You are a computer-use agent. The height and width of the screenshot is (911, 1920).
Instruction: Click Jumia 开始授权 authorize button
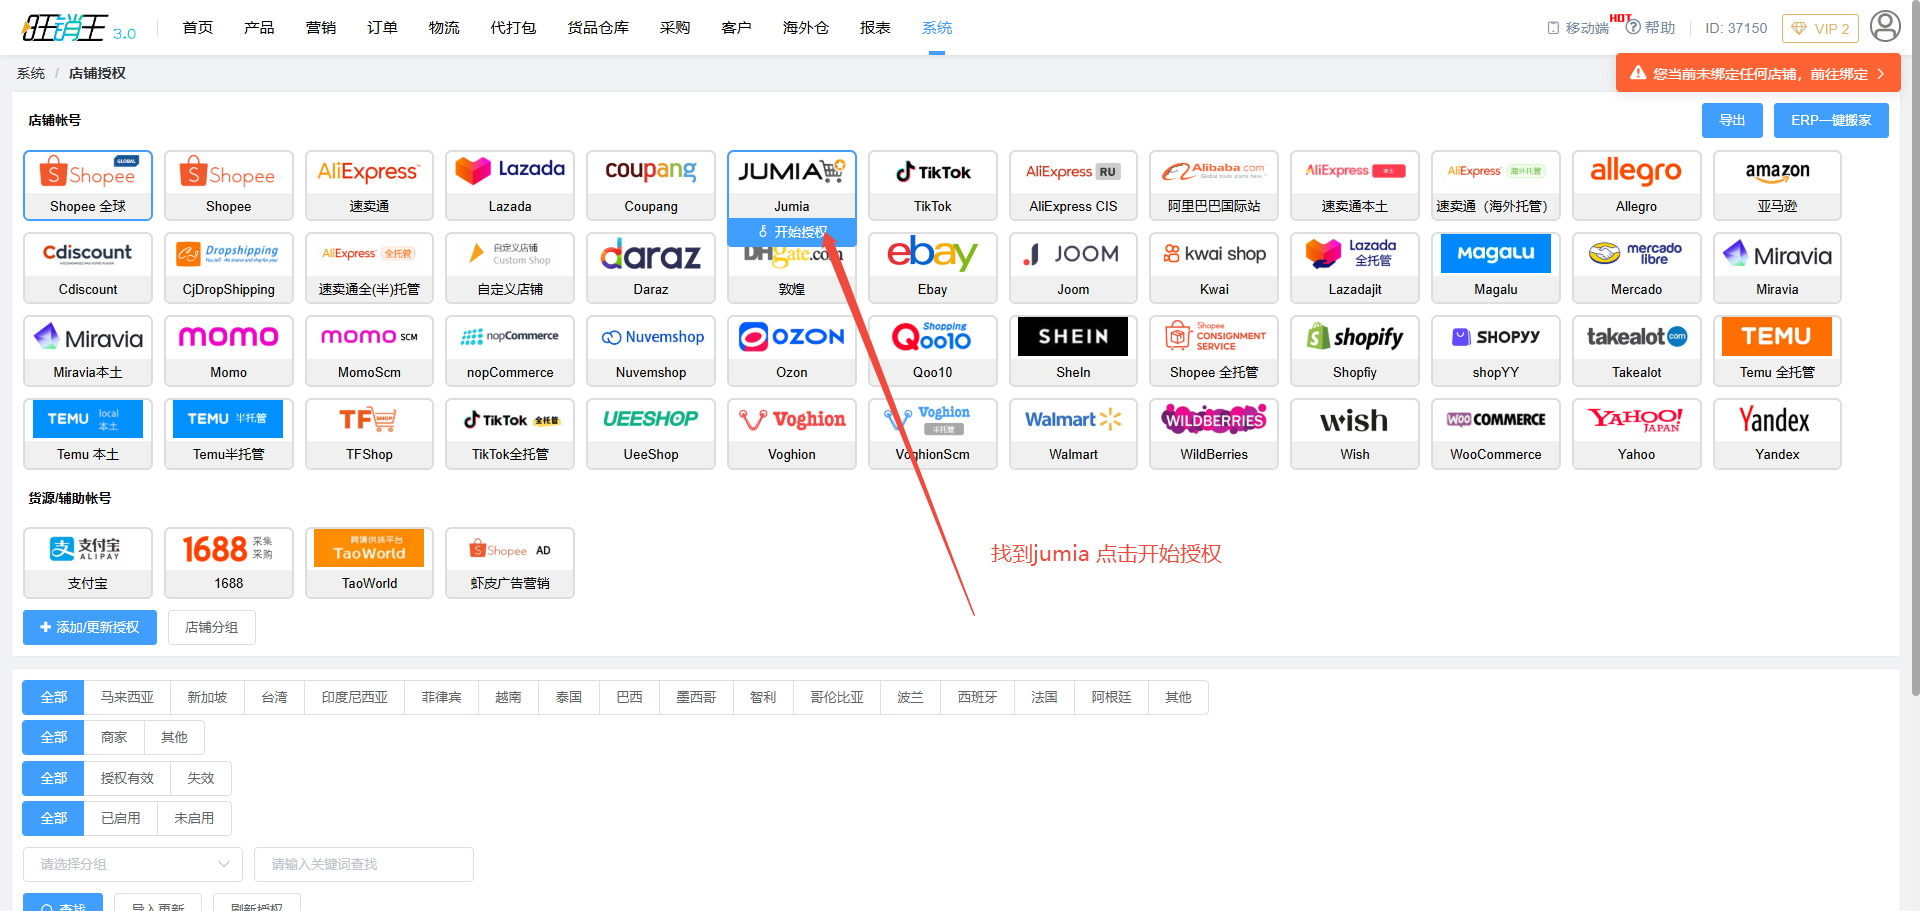792,232
